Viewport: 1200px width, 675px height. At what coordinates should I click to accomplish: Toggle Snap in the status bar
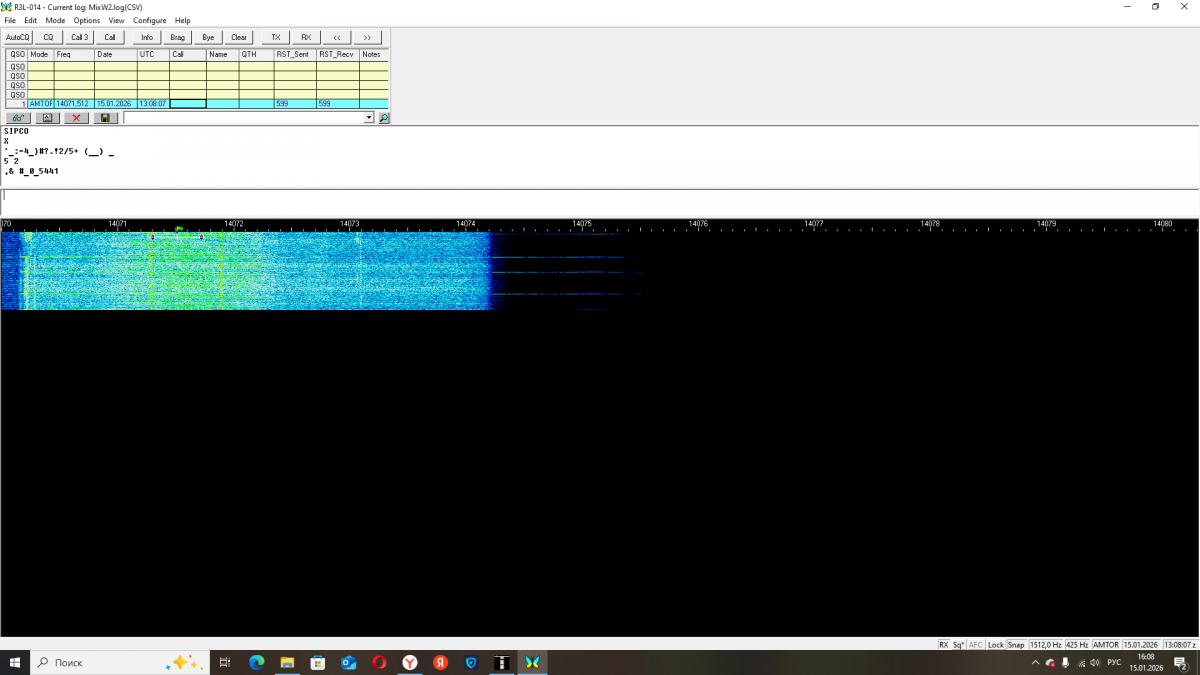coord(1016,645)
